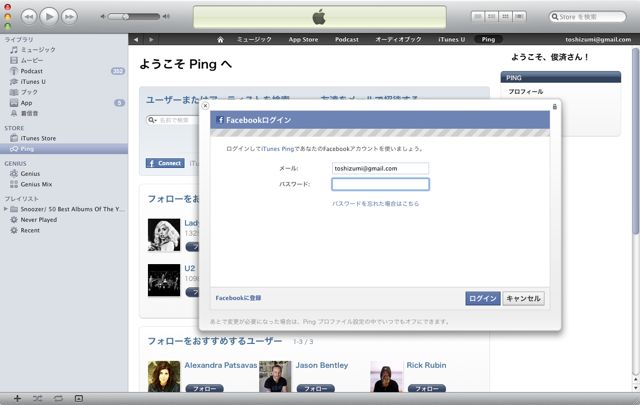The image size is (640, 405).
Task: Open Rick Rubin profile link
Action: pos(426,365)
